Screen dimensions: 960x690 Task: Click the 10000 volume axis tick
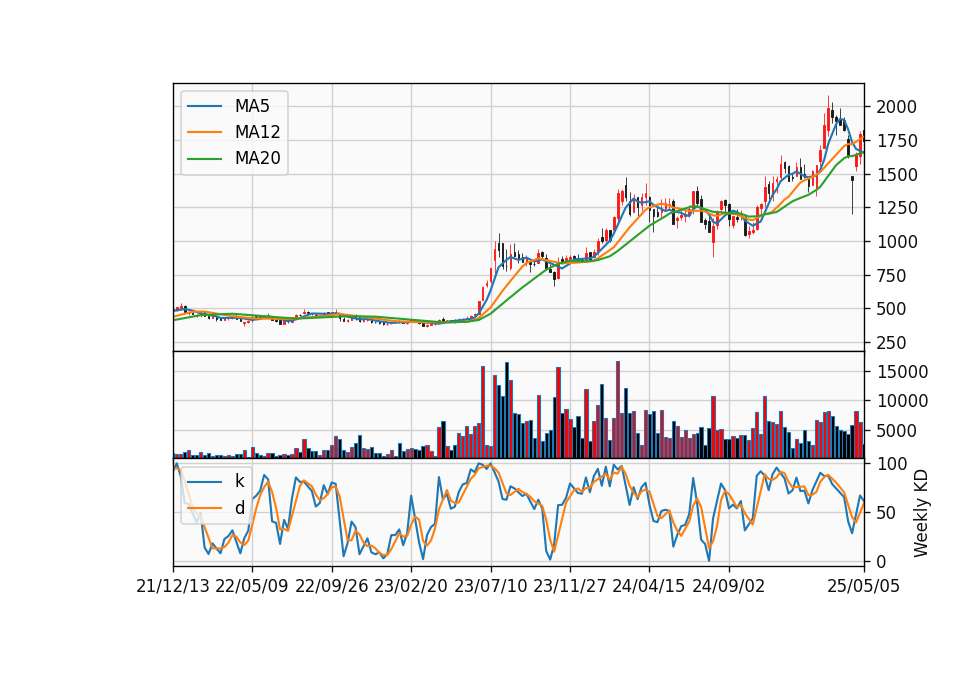[902, 401]
